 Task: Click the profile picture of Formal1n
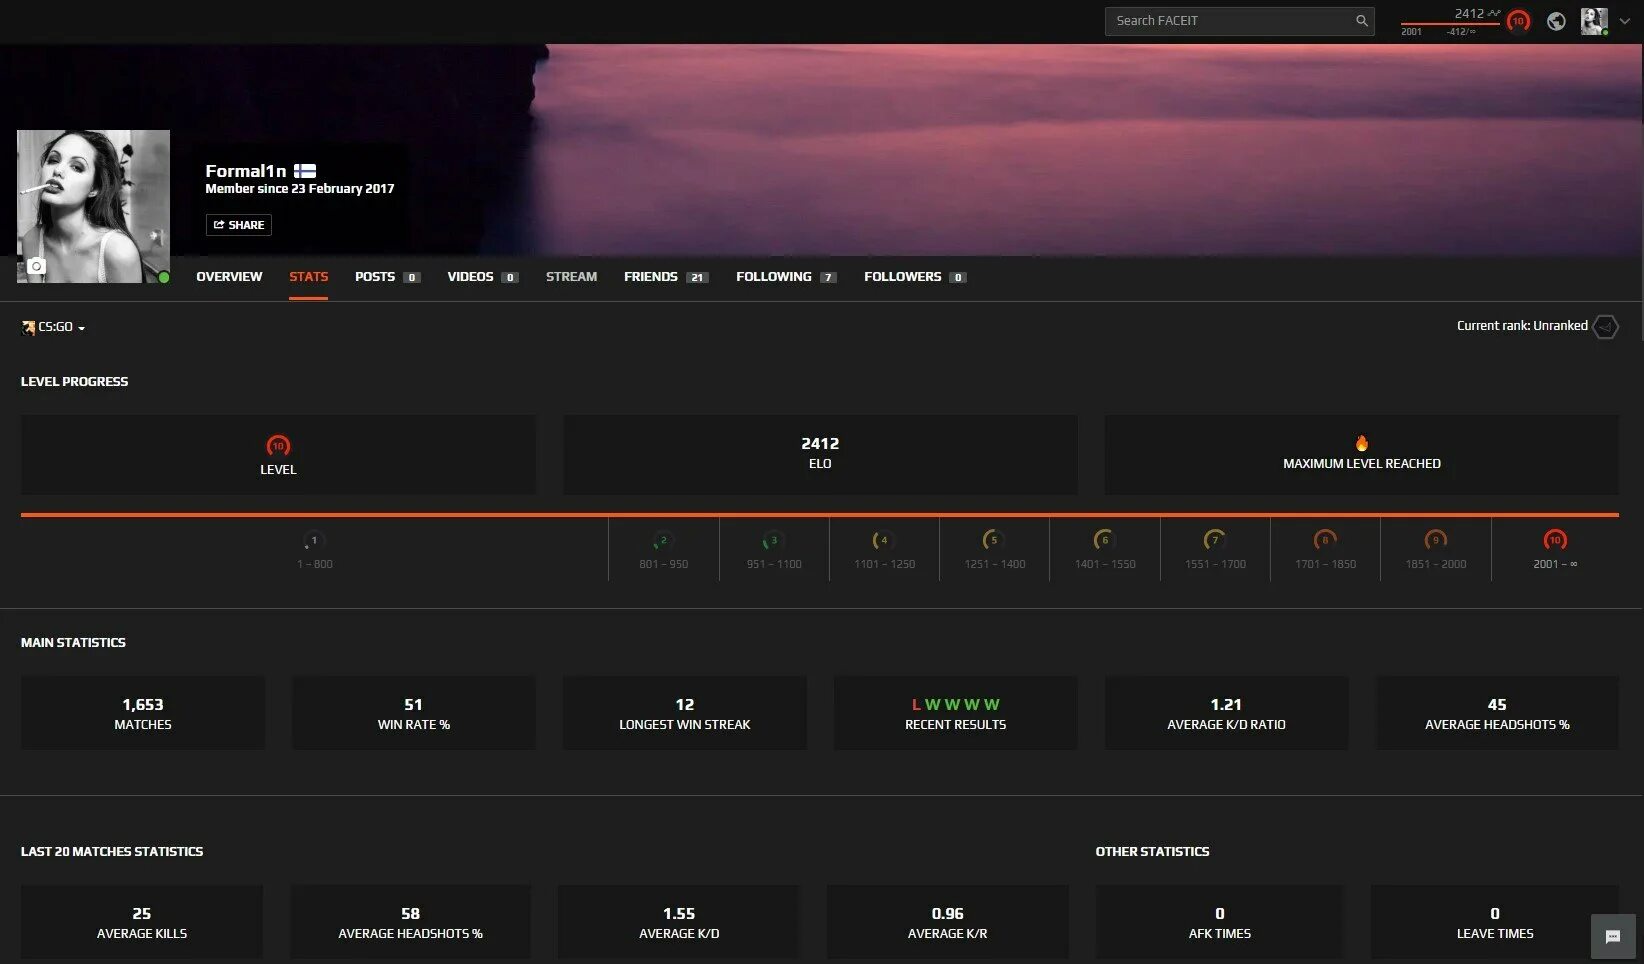point(93,206)
